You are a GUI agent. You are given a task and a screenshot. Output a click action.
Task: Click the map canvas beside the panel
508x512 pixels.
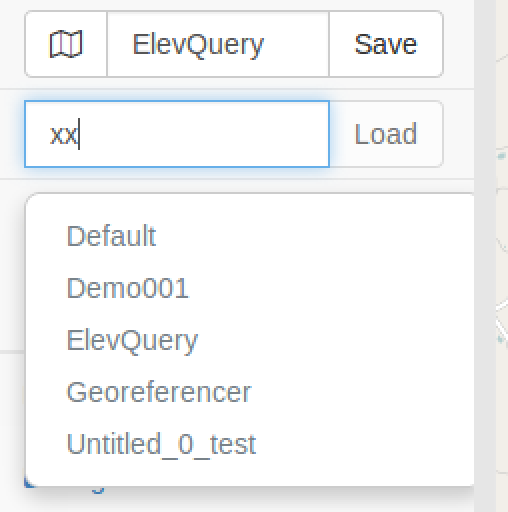coord(502,256)
